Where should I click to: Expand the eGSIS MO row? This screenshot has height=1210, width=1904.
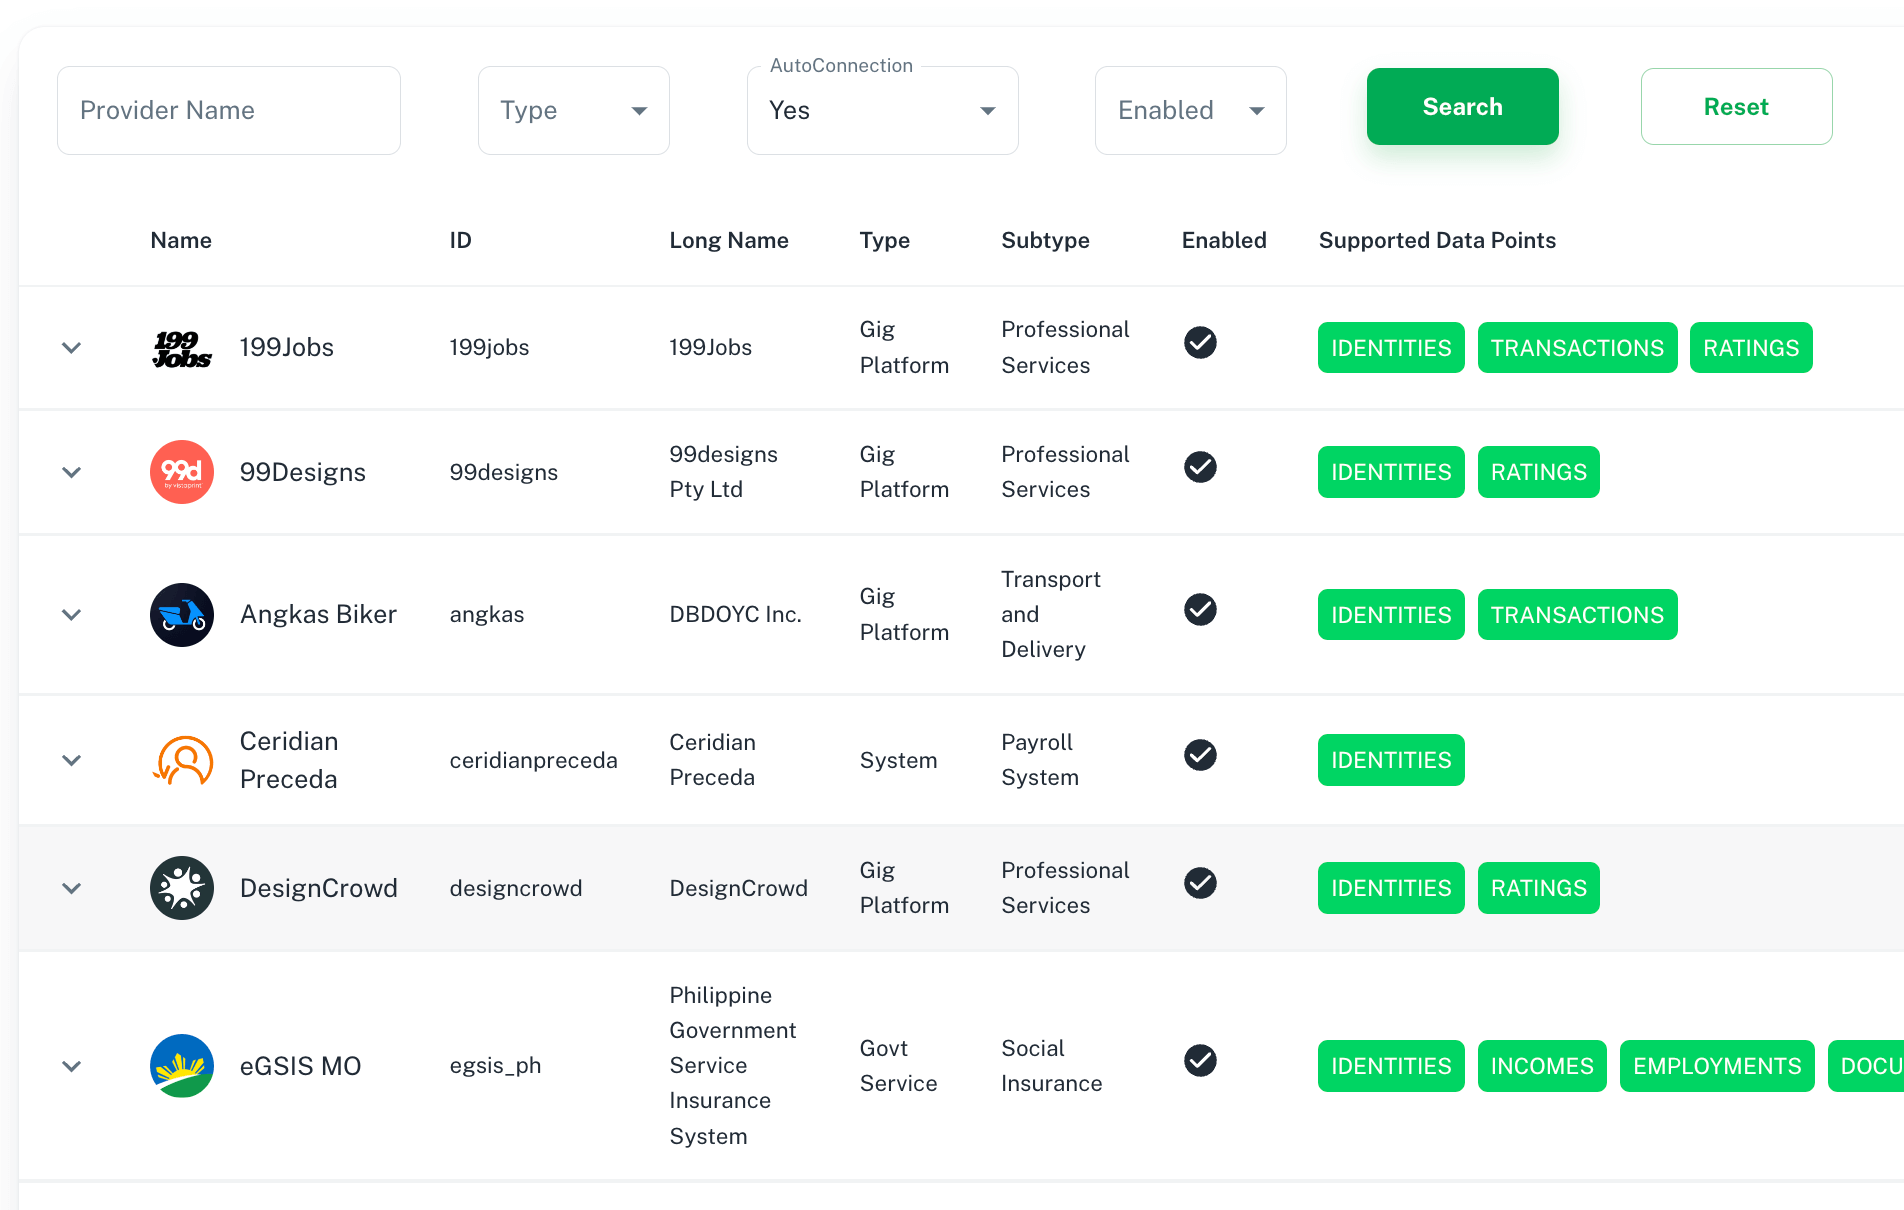click(71, 1066)
